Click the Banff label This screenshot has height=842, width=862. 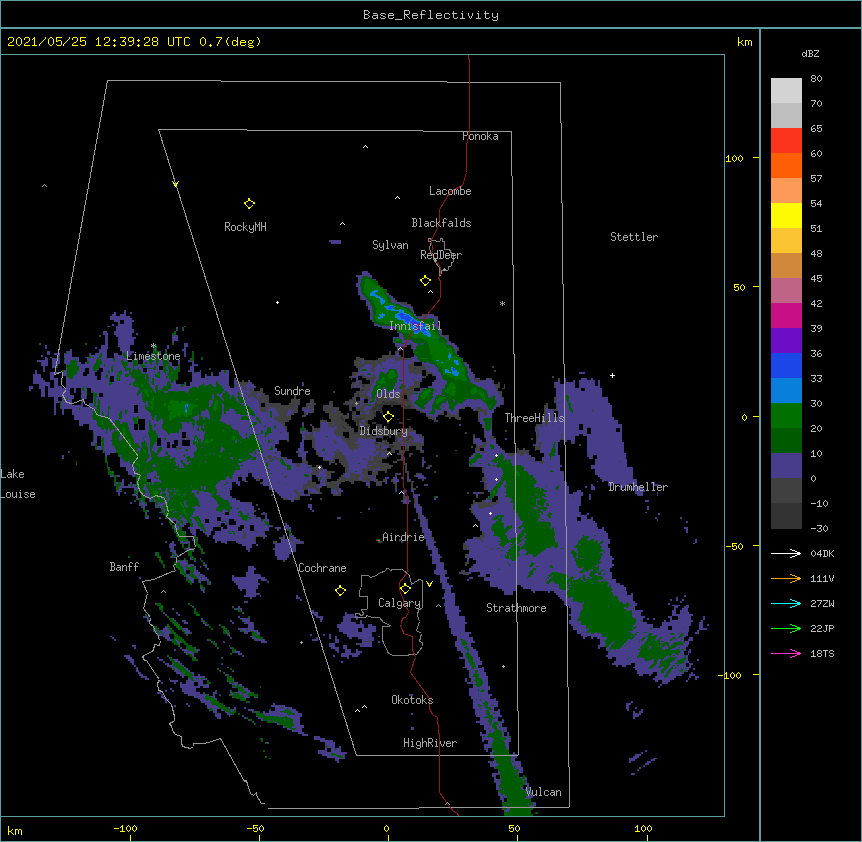coord(124,567)
